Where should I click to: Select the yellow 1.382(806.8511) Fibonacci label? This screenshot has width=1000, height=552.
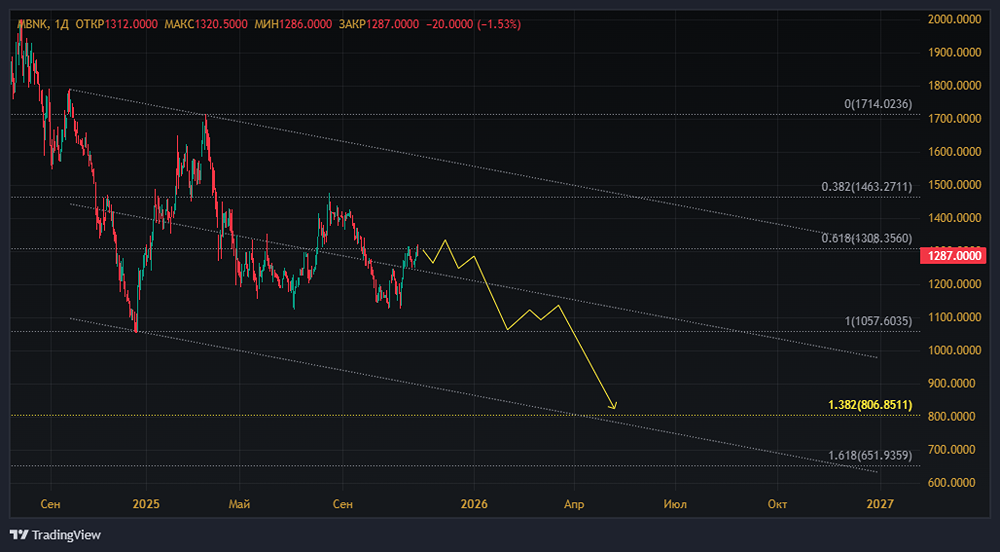coord(869,404)
